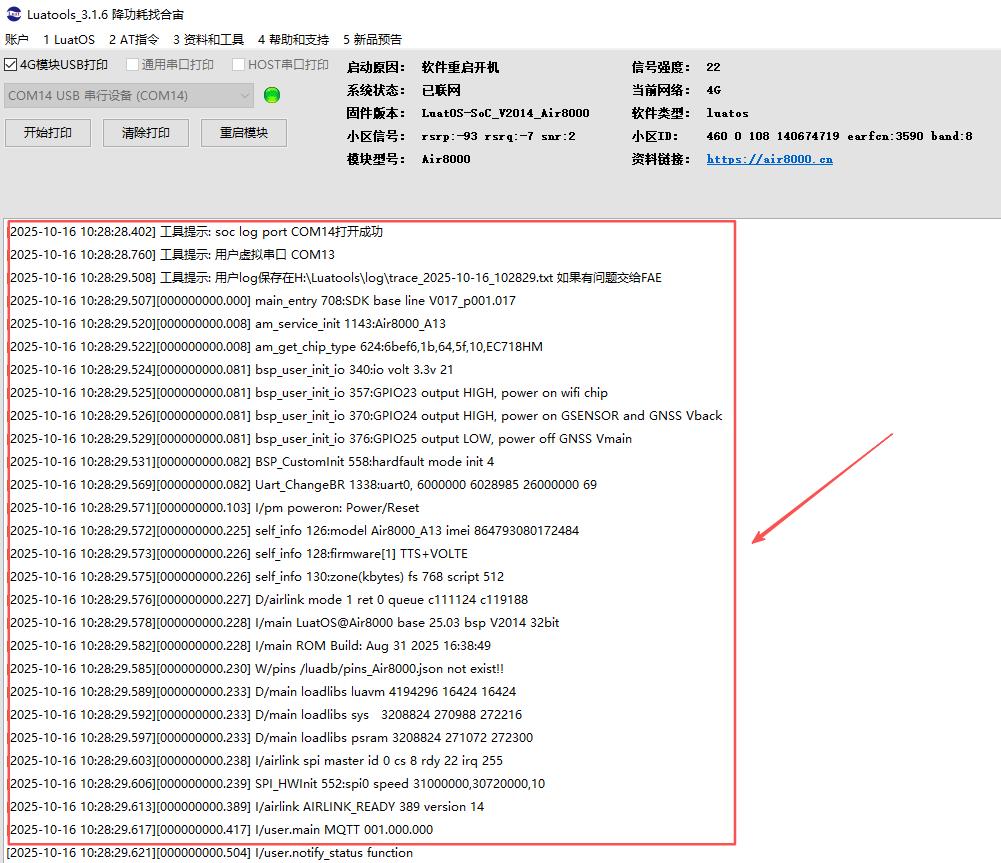Click the Luatools app logo in title bar
The height and width of the screenshot is (863, 1001).
11,15
